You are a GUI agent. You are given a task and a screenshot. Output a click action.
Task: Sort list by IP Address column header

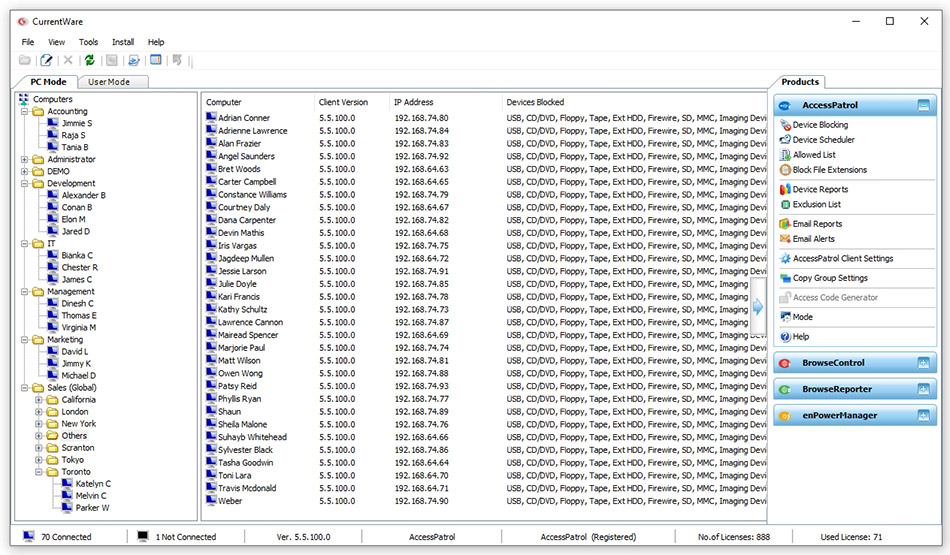click(x=413, y=102)
